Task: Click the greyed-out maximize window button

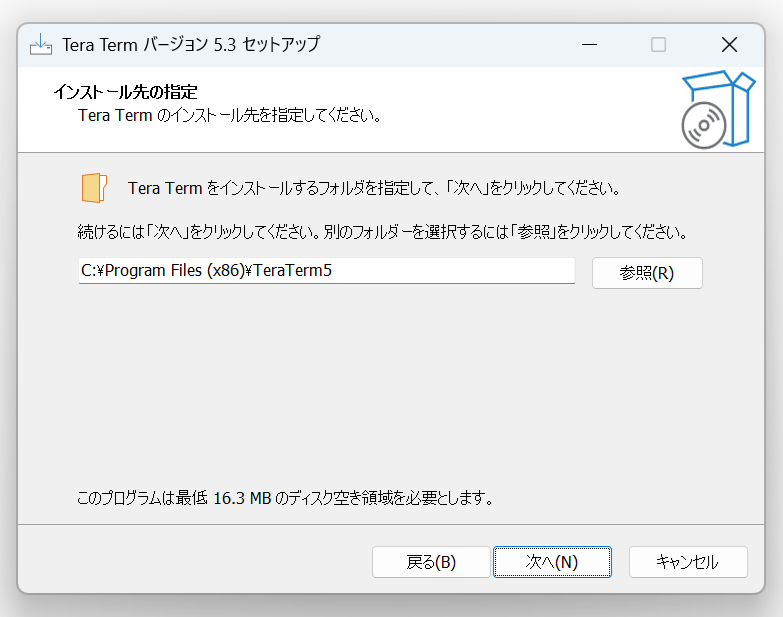Action: point(658,44)
